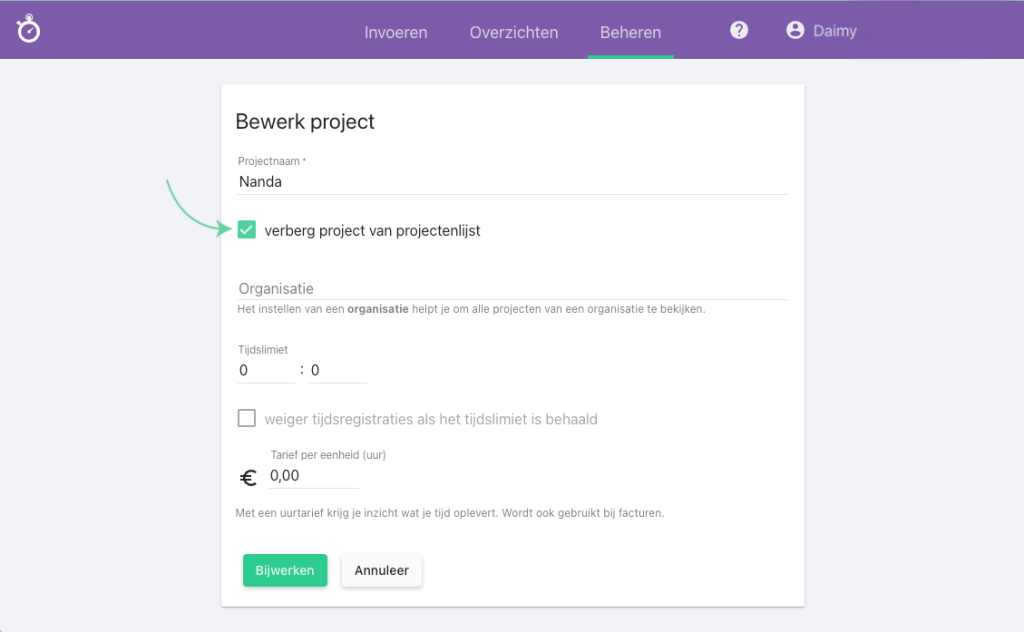Select the Beheren tab
The height and width of the screenshot is (632, 1024).
(630, 32)
